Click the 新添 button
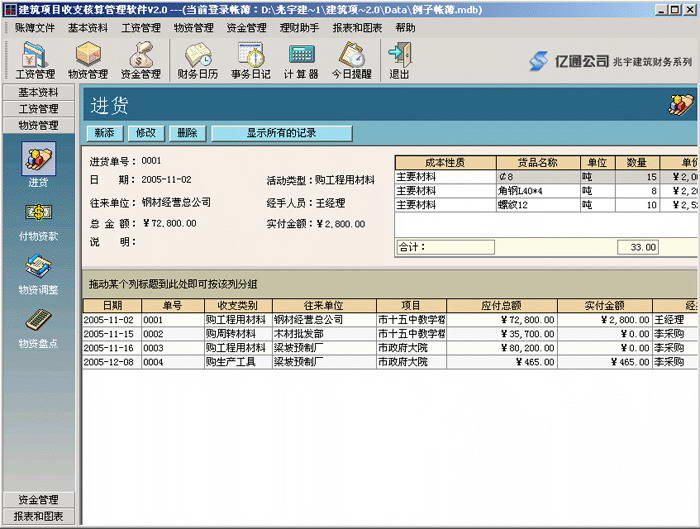 point(104,133)
